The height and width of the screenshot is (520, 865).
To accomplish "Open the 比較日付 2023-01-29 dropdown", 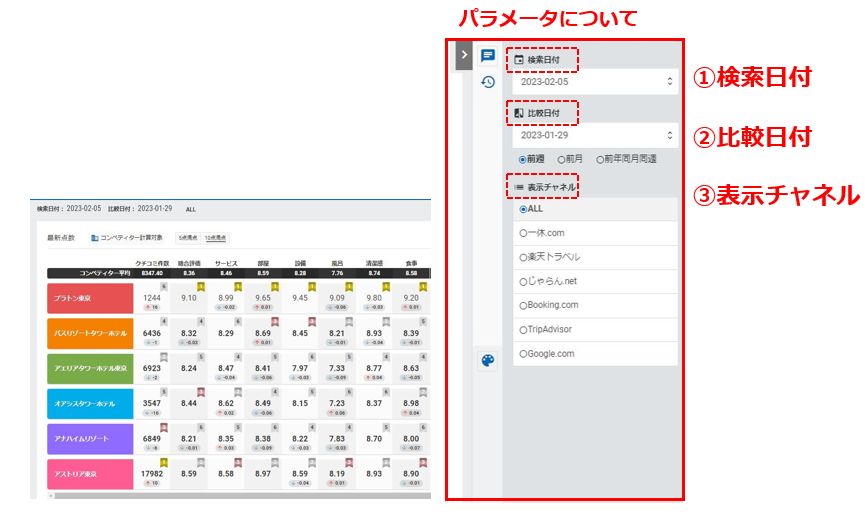I will pyautogui.click(x=594, y=135).
